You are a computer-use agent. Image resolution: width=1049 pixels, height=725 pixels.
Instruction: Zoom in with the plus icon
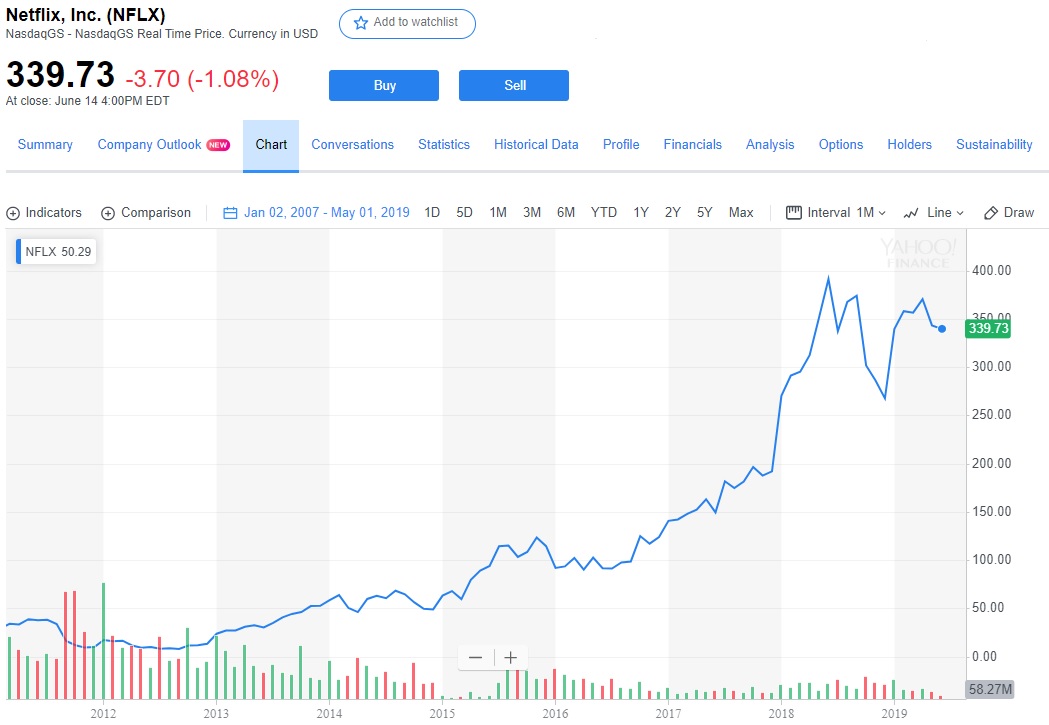click(x=510, y=657)
